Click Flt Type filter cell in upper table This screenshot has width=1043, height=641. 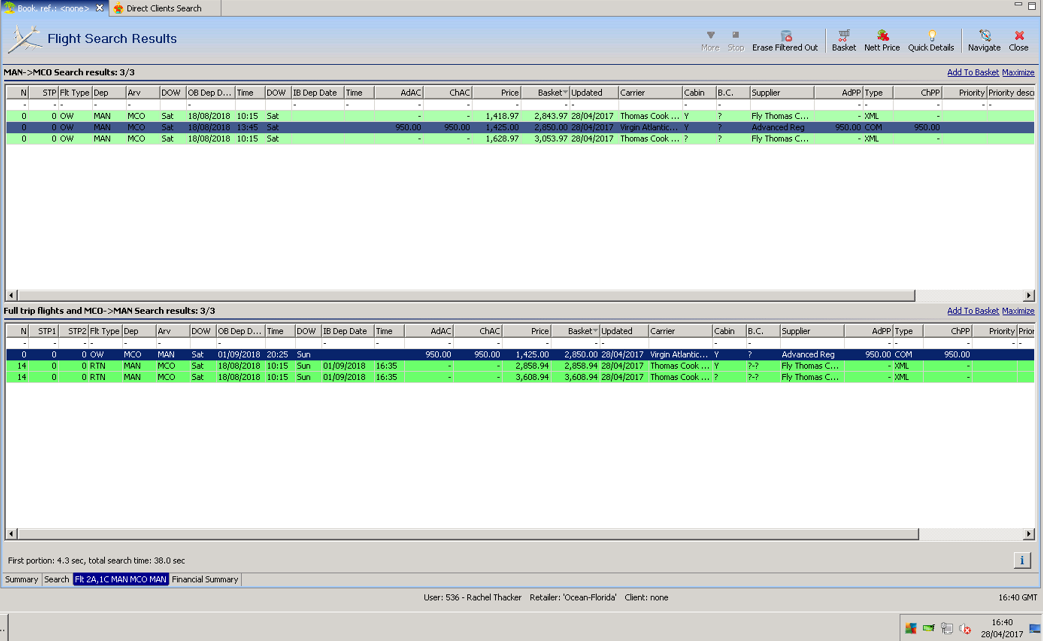tap(74, 104)
